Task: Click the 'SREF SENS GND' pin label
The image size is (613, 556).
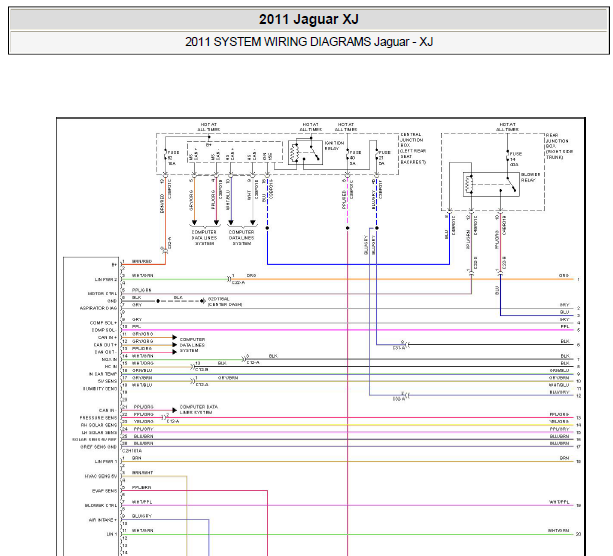Action: (99, 447)
